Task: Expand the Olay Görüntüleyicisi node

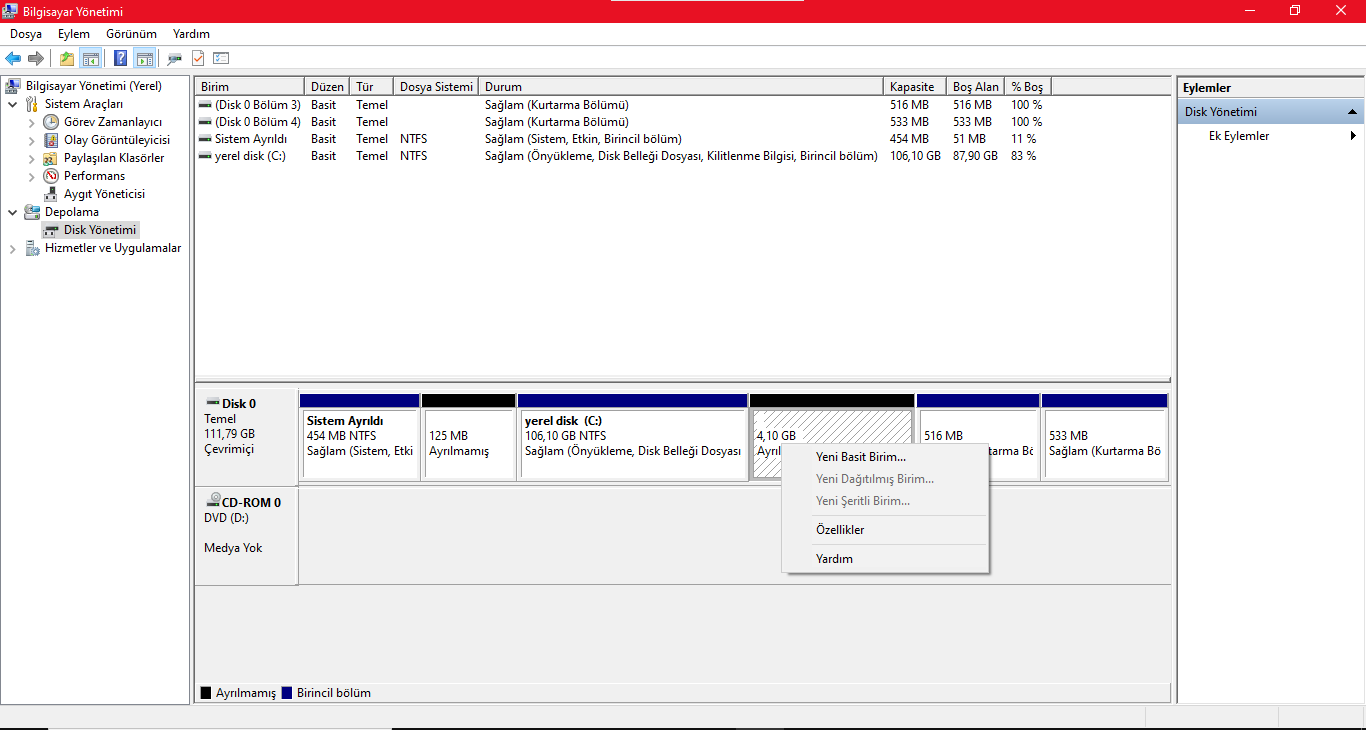Action: (31, 140)
